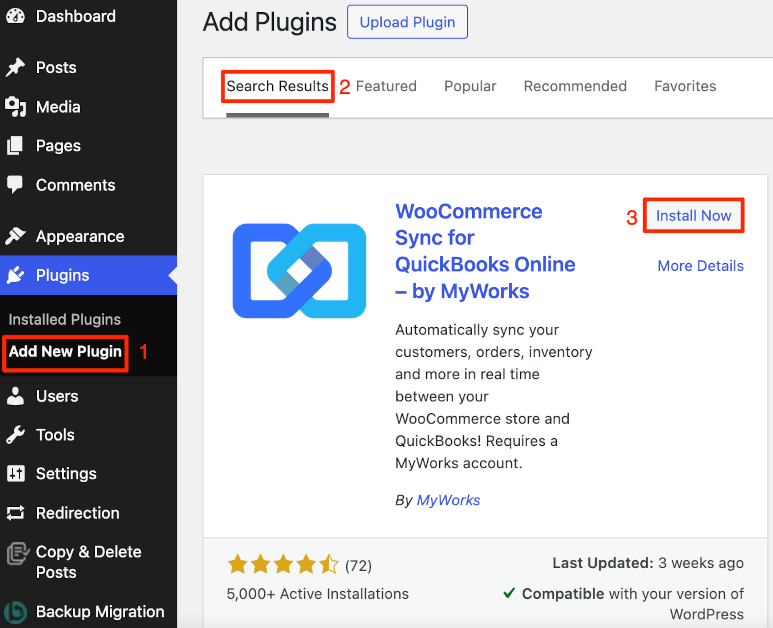Screen dimensions: 773x628
Task: Click the Tools wrench icon
Action: [15, 435]
